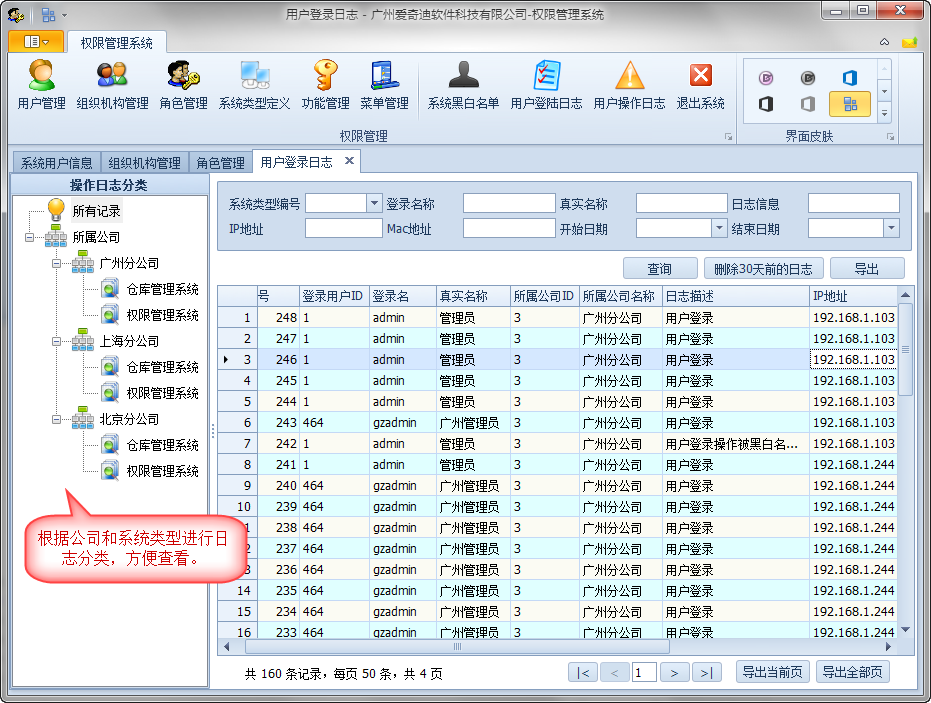
Task: Select the 用户登录日志 tab
Action: point(296,162)
